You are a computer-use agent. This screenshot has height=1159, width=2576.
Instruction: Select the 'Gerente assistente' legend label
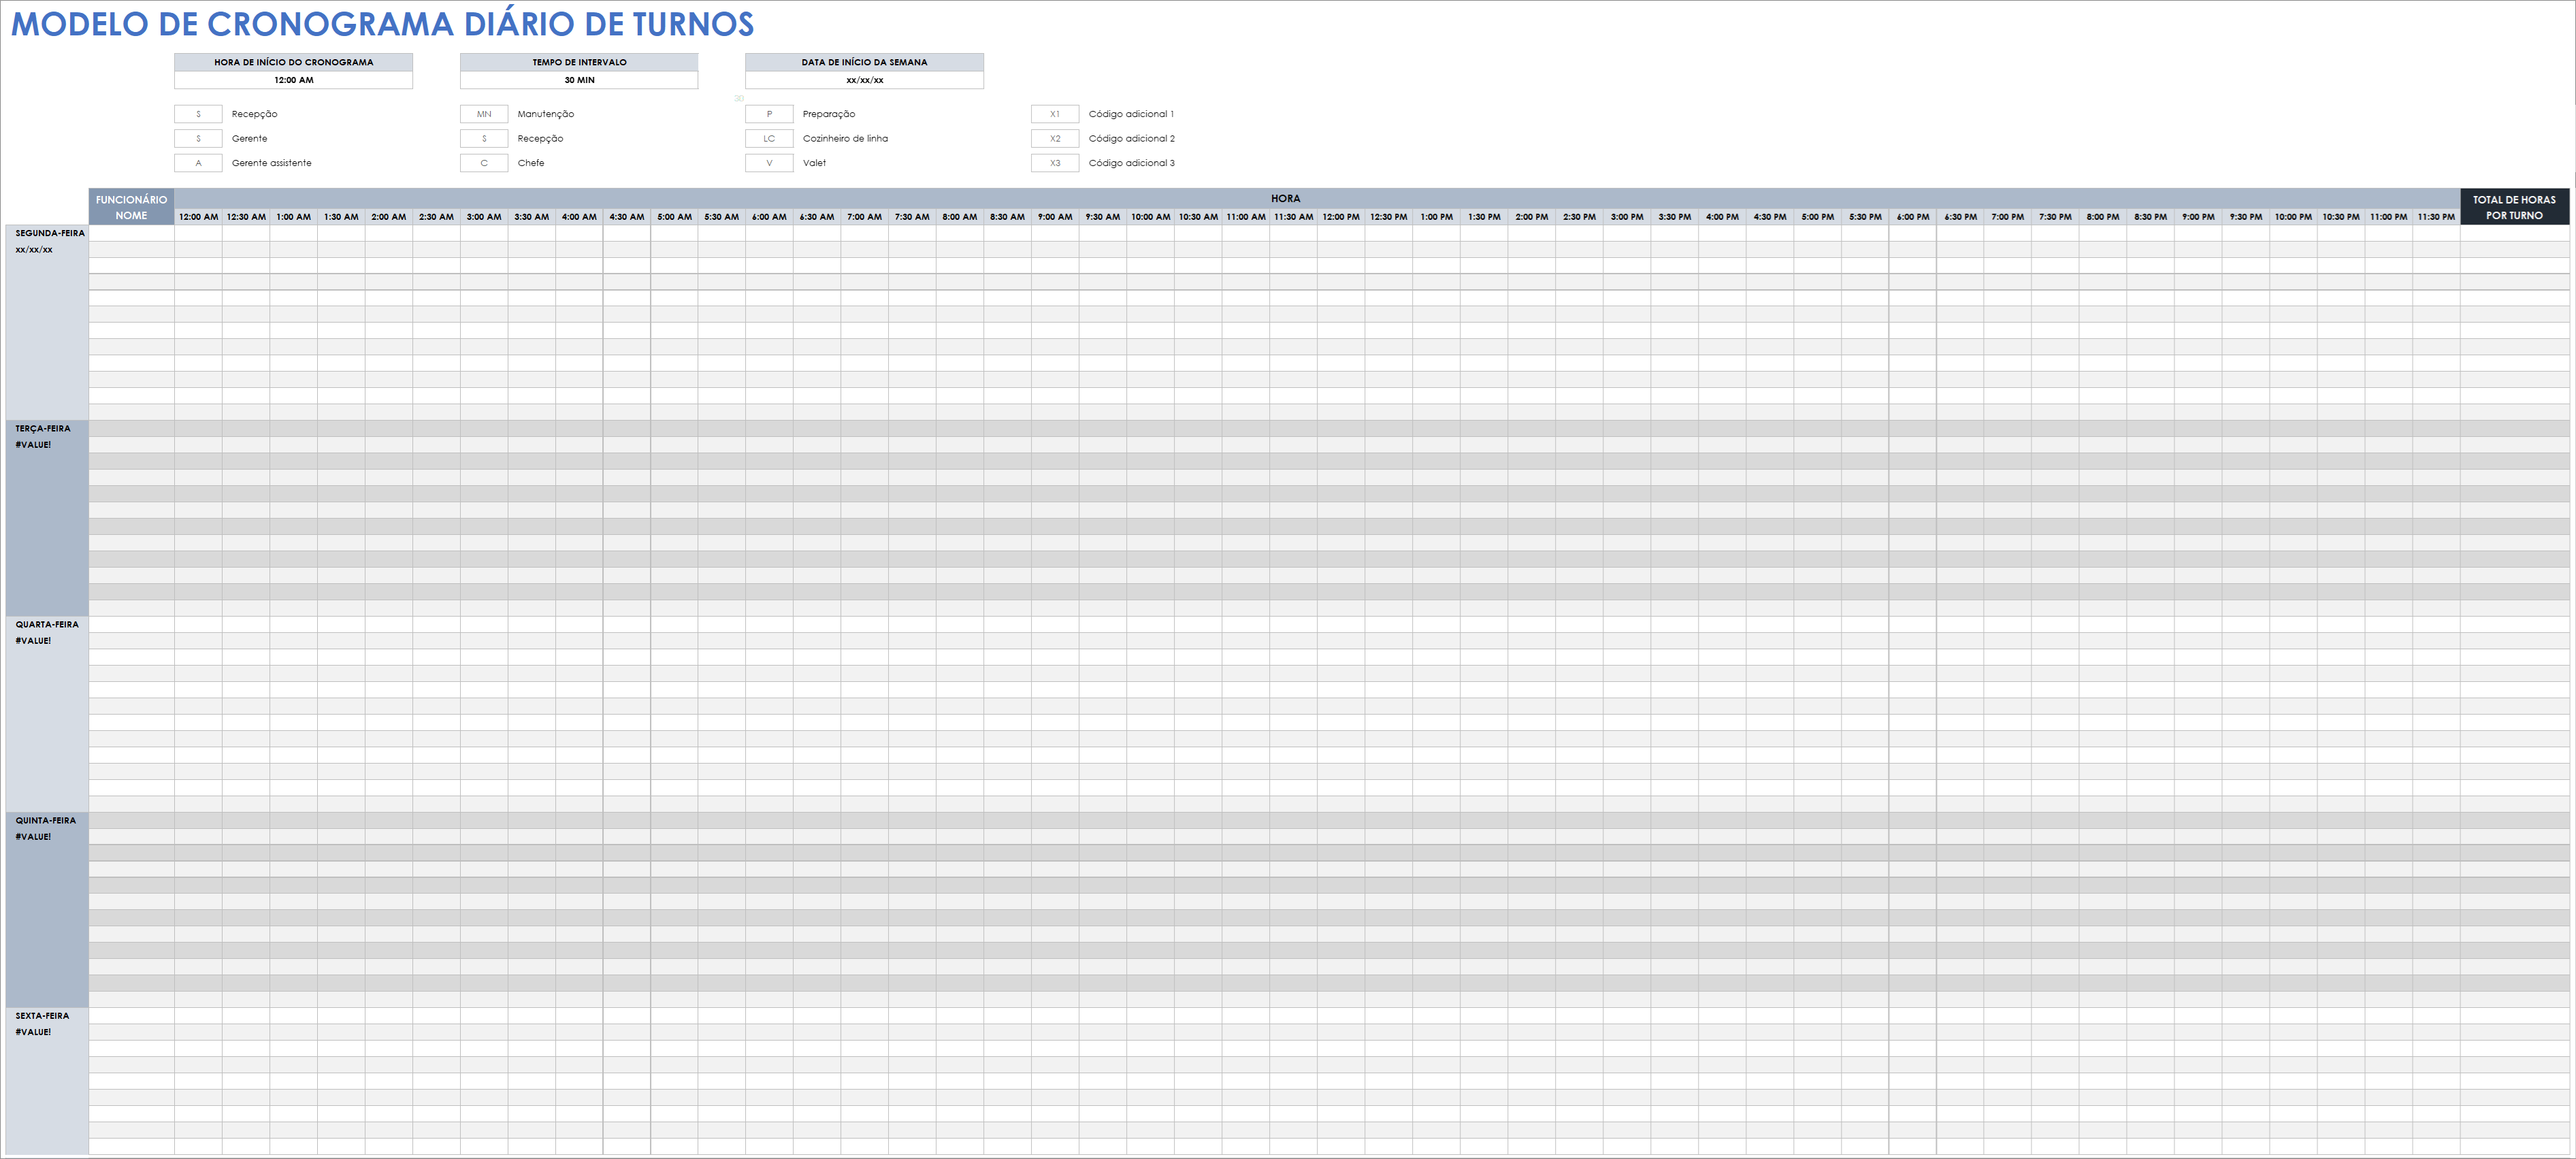coord(271,163)
